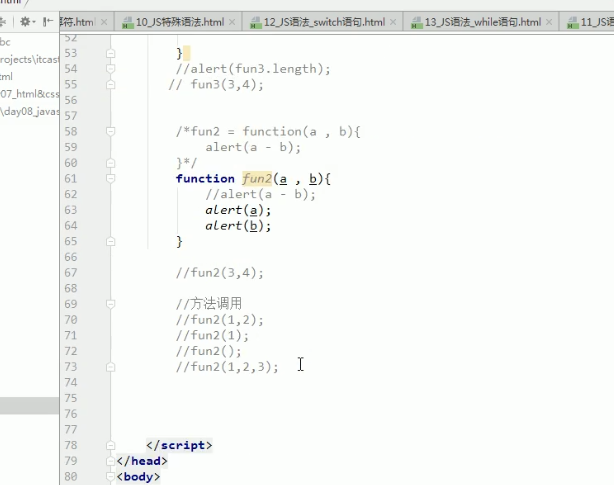614x485 pixels.
Task: Select the 07_html&css item in project panel
Action: coord(29,94)
